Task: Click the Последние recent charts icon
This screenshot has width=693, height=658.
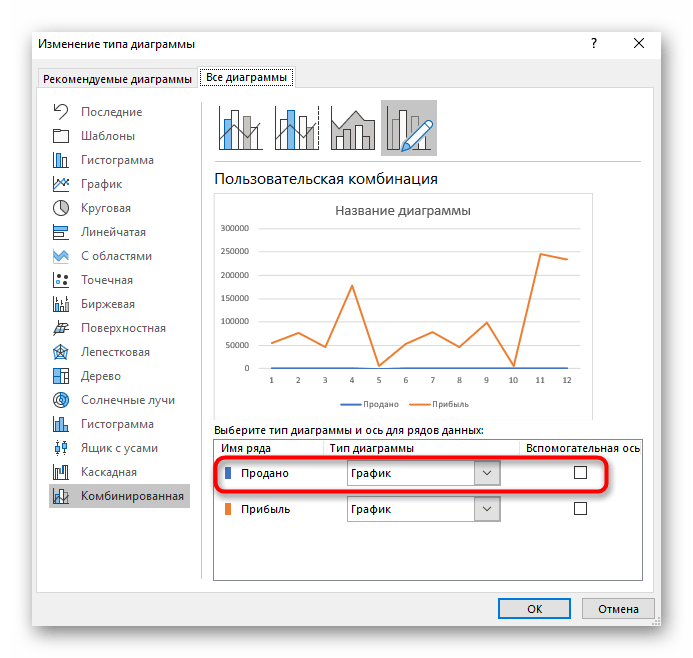Action: [61, 112]
